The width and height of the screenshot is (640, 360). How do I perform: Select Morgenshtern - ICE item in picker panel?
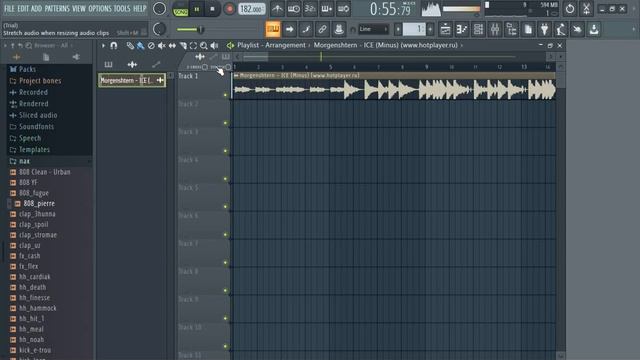pos(132,80)
